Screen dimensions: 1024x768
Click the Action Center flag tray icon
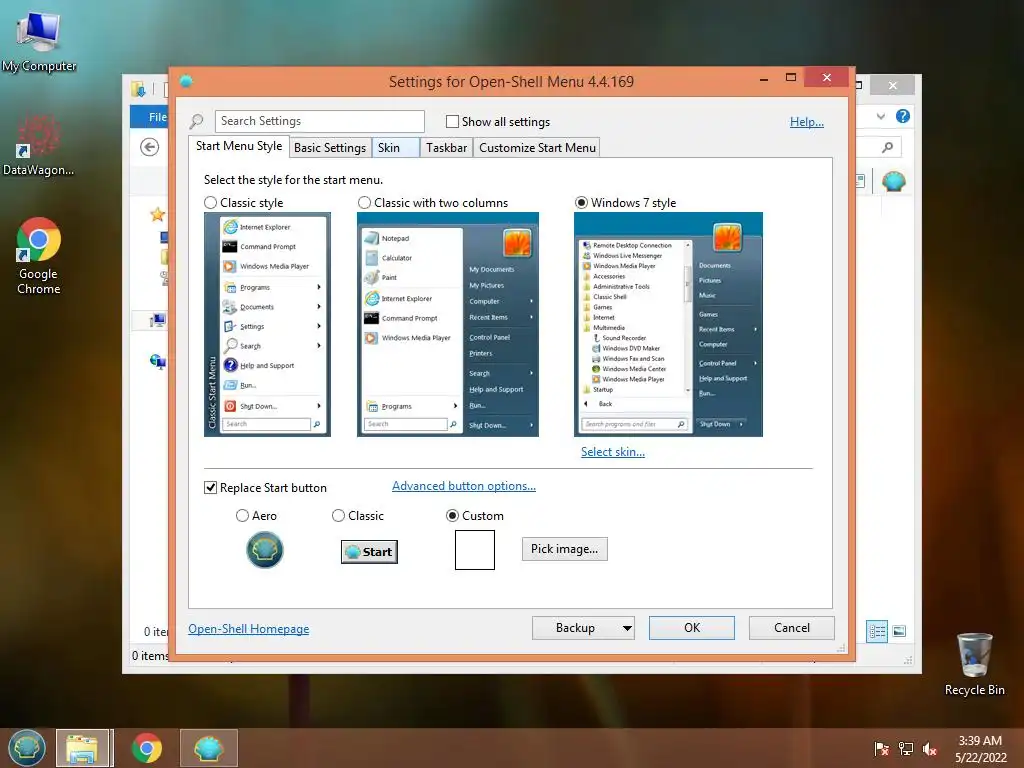click(881, 749)
